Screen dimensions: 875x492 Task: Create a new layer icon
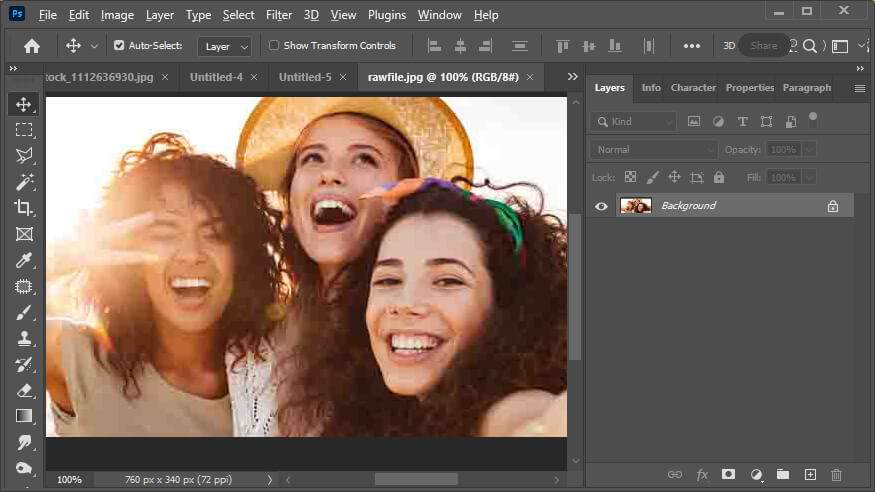tap(810, 475)
